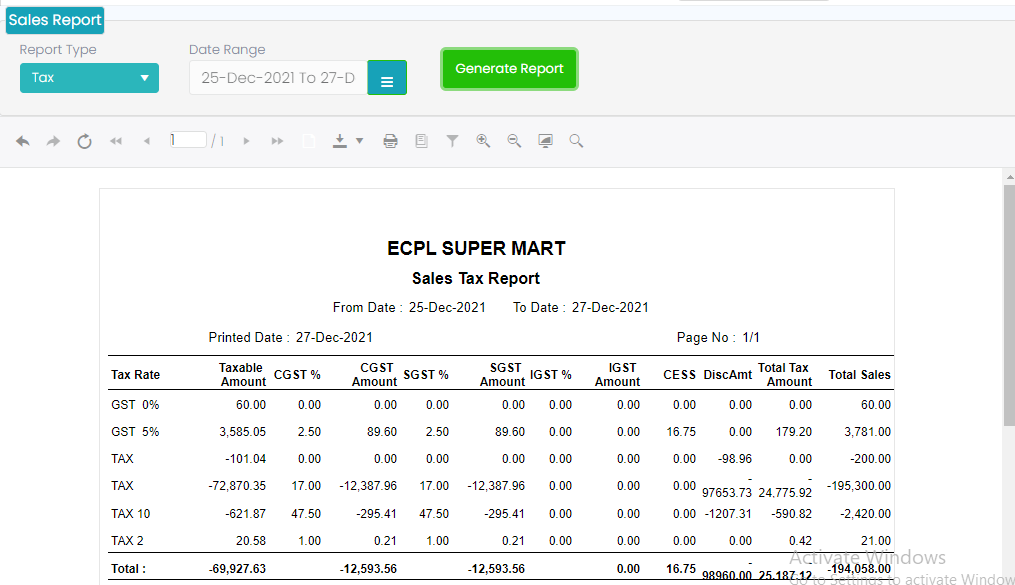Select the Sales Report tab

pyautogui.click(x=55, y=20)
